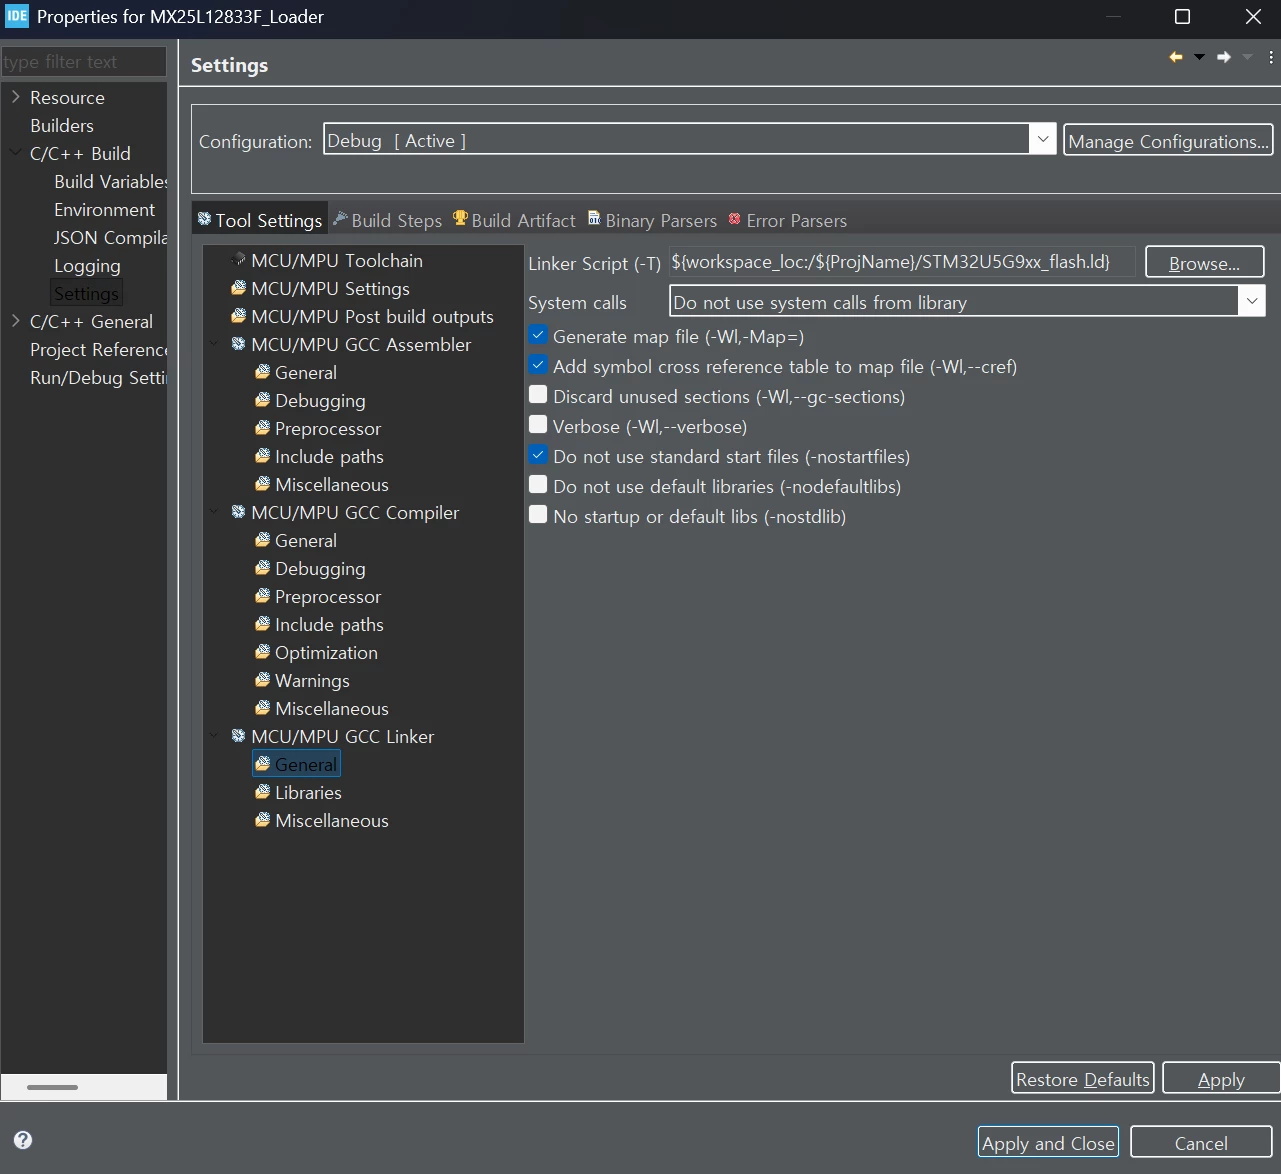The width and height of the screenshot is (1281, 1174).
Task: Click the Linker Script path field
Action: pos(902,262)
